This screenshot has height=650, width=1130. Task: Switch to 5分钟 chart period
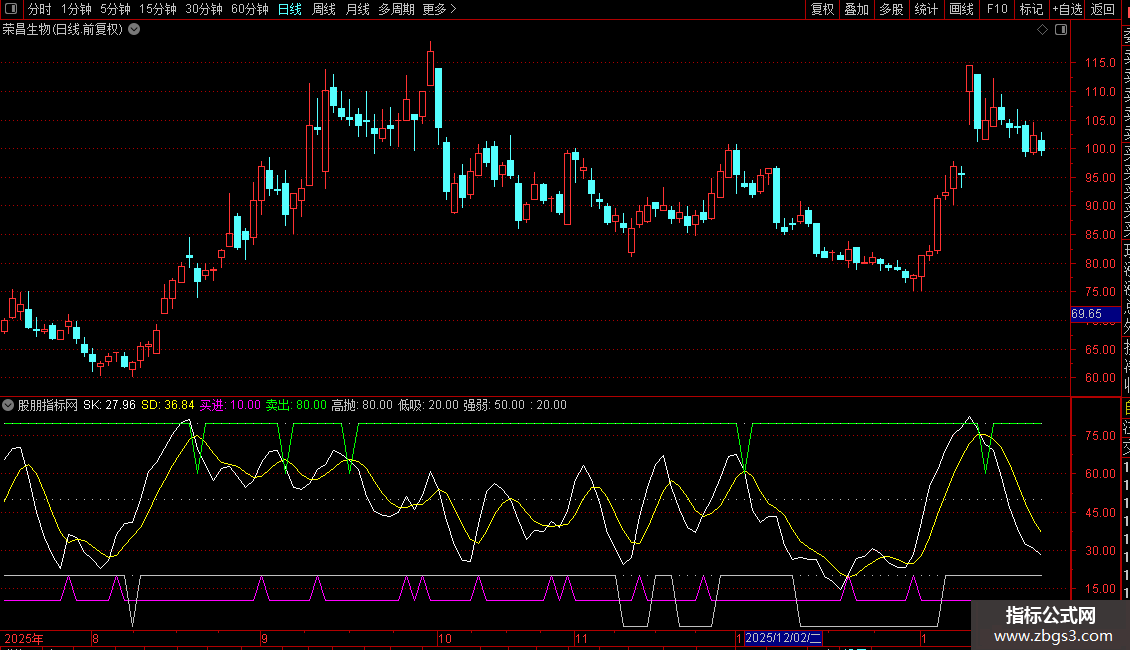[x=115, y=10]
